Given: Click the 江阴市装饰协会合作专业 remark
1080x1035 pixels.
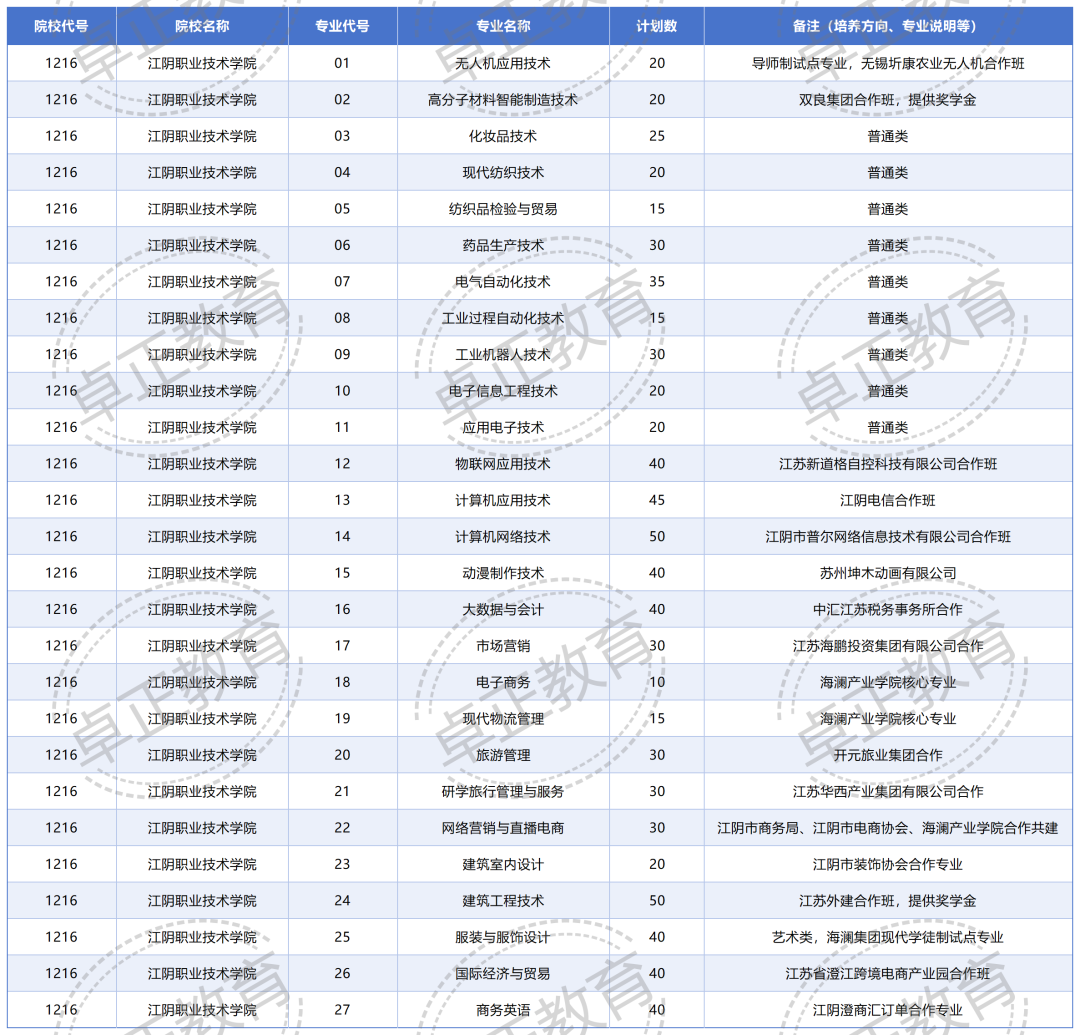Looking at the screenshot, I should [x=888, y=865].
